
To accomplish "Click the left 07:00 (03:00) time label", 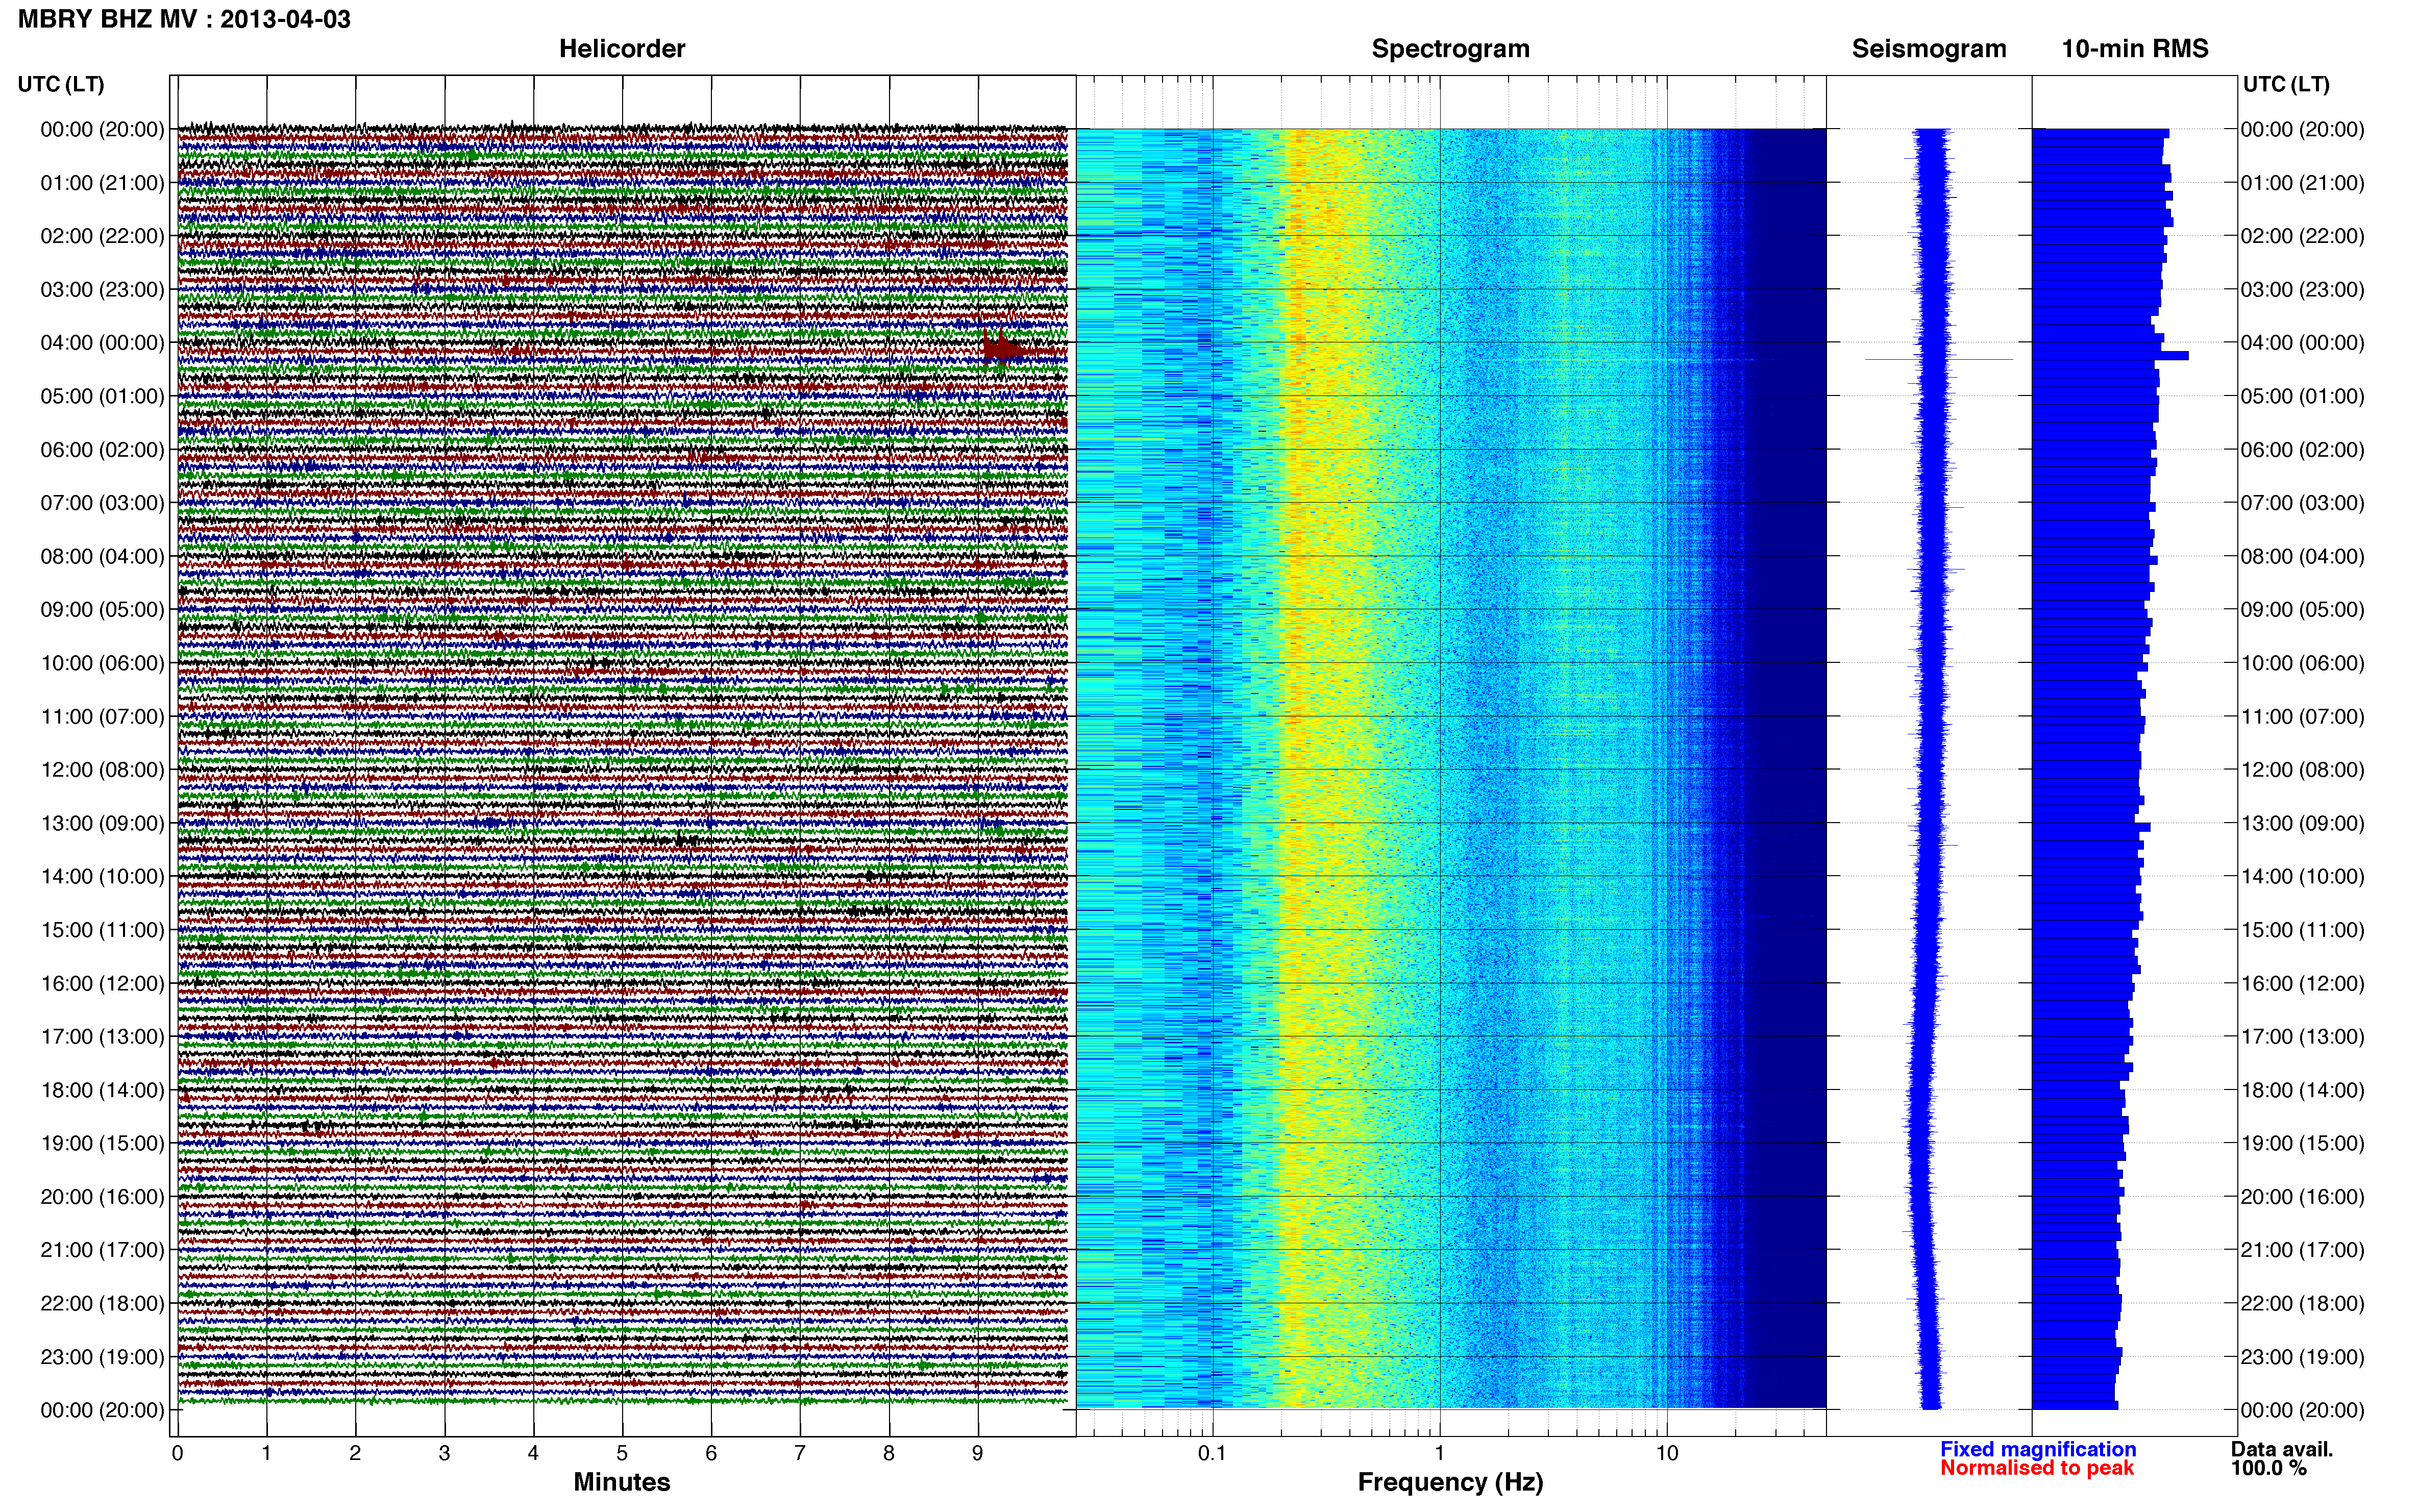I will 102,503.
